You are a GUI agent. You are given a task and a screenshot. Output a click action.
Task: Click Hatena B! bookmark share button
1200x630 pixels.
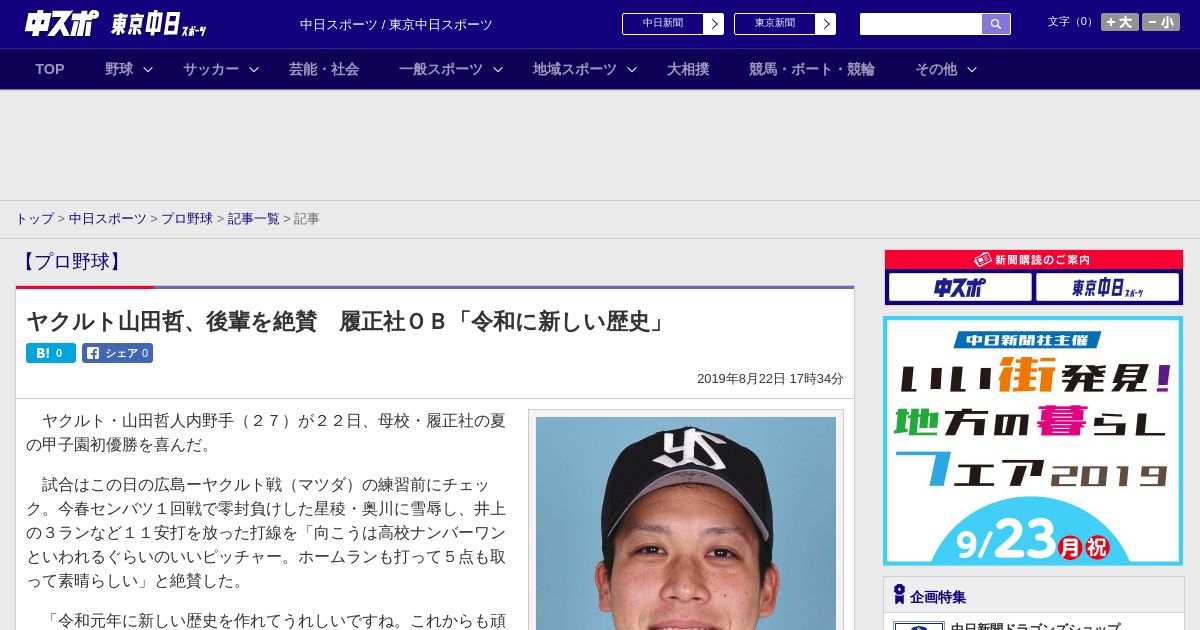[51, 353]
